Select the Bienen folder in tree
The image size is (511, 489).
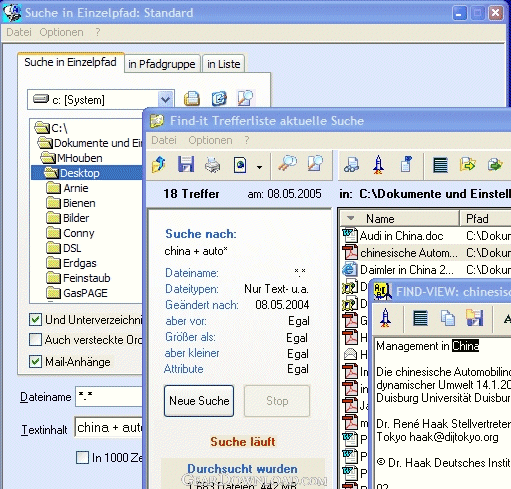tap(79, 203)
